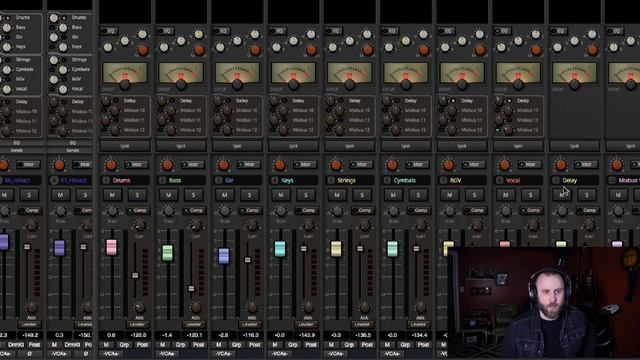Image resolution: width=640 pixels, height=360 pixels.
Task: Enable Comp on the Gtr strip
Action: pyautogui.click(x=251, y=211)
